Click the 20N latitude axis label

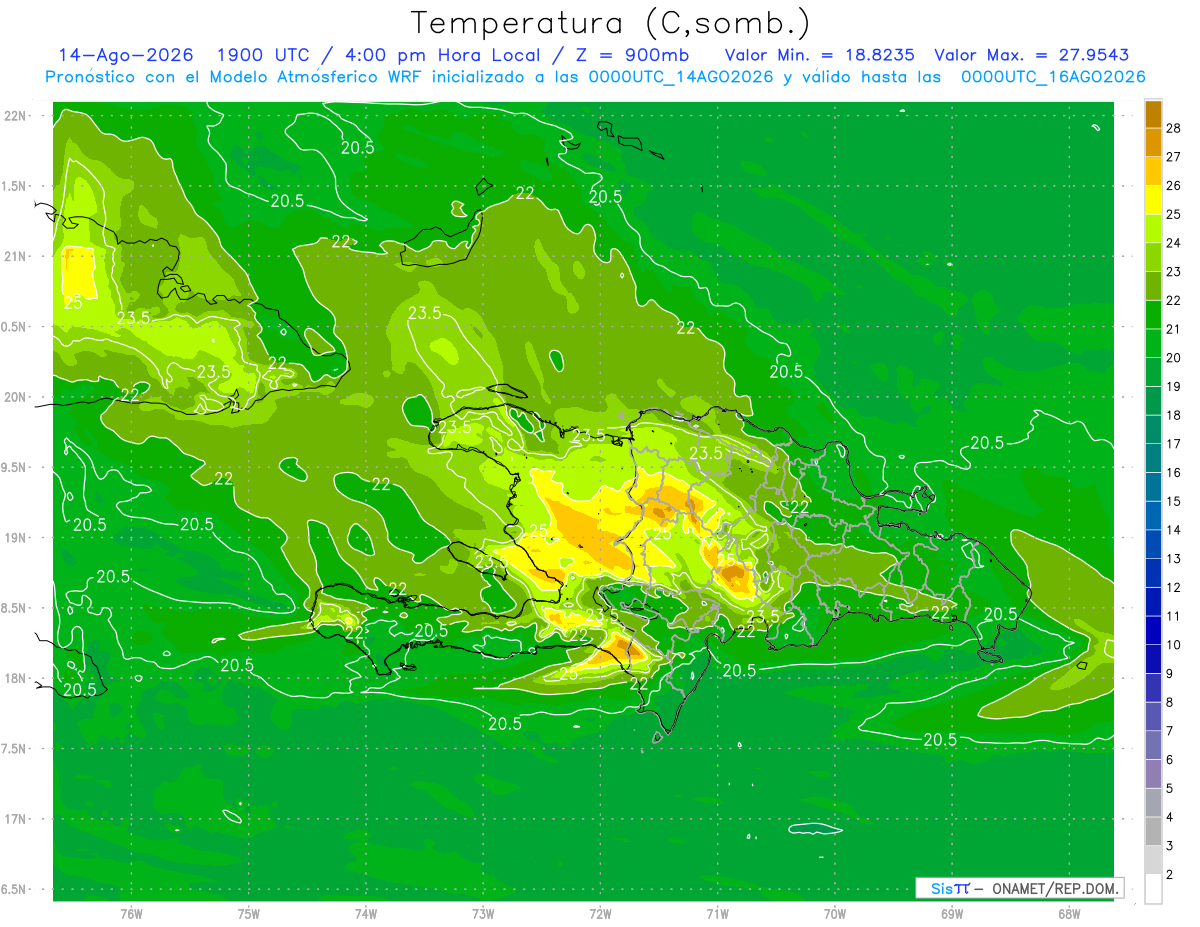coord(15,397)
